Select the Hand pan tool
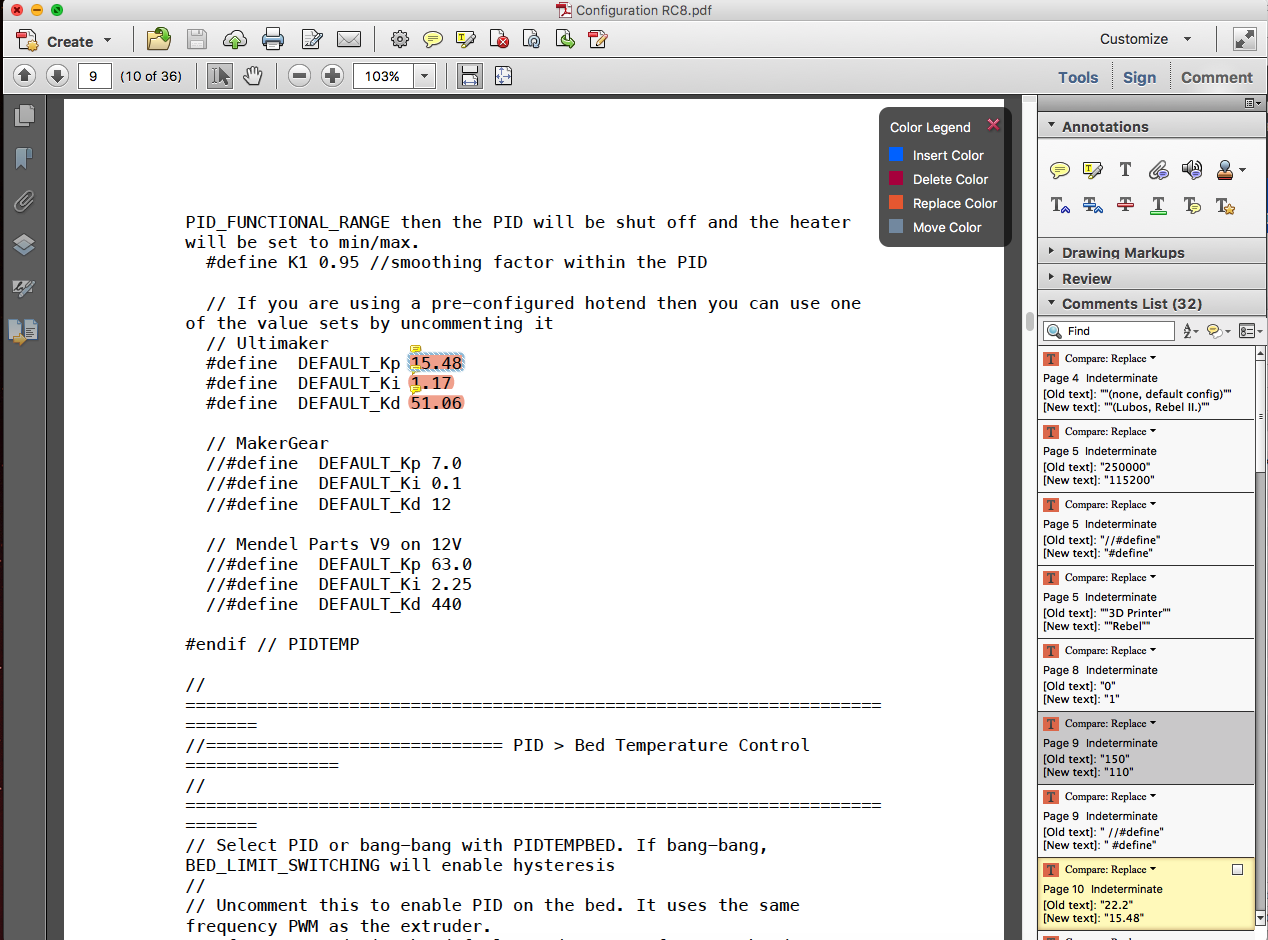 pos(253,76)
